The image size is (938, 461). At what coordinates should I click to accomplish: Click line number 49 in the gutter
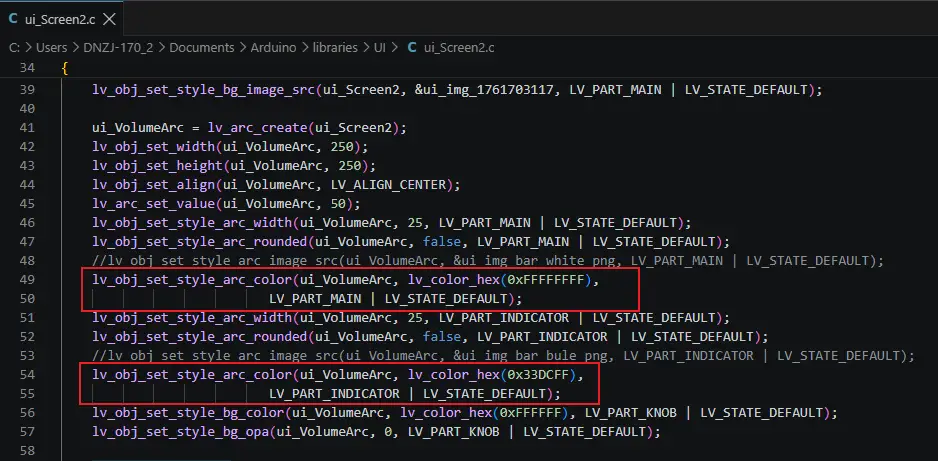pyautogui.click(x=28, y=279)
